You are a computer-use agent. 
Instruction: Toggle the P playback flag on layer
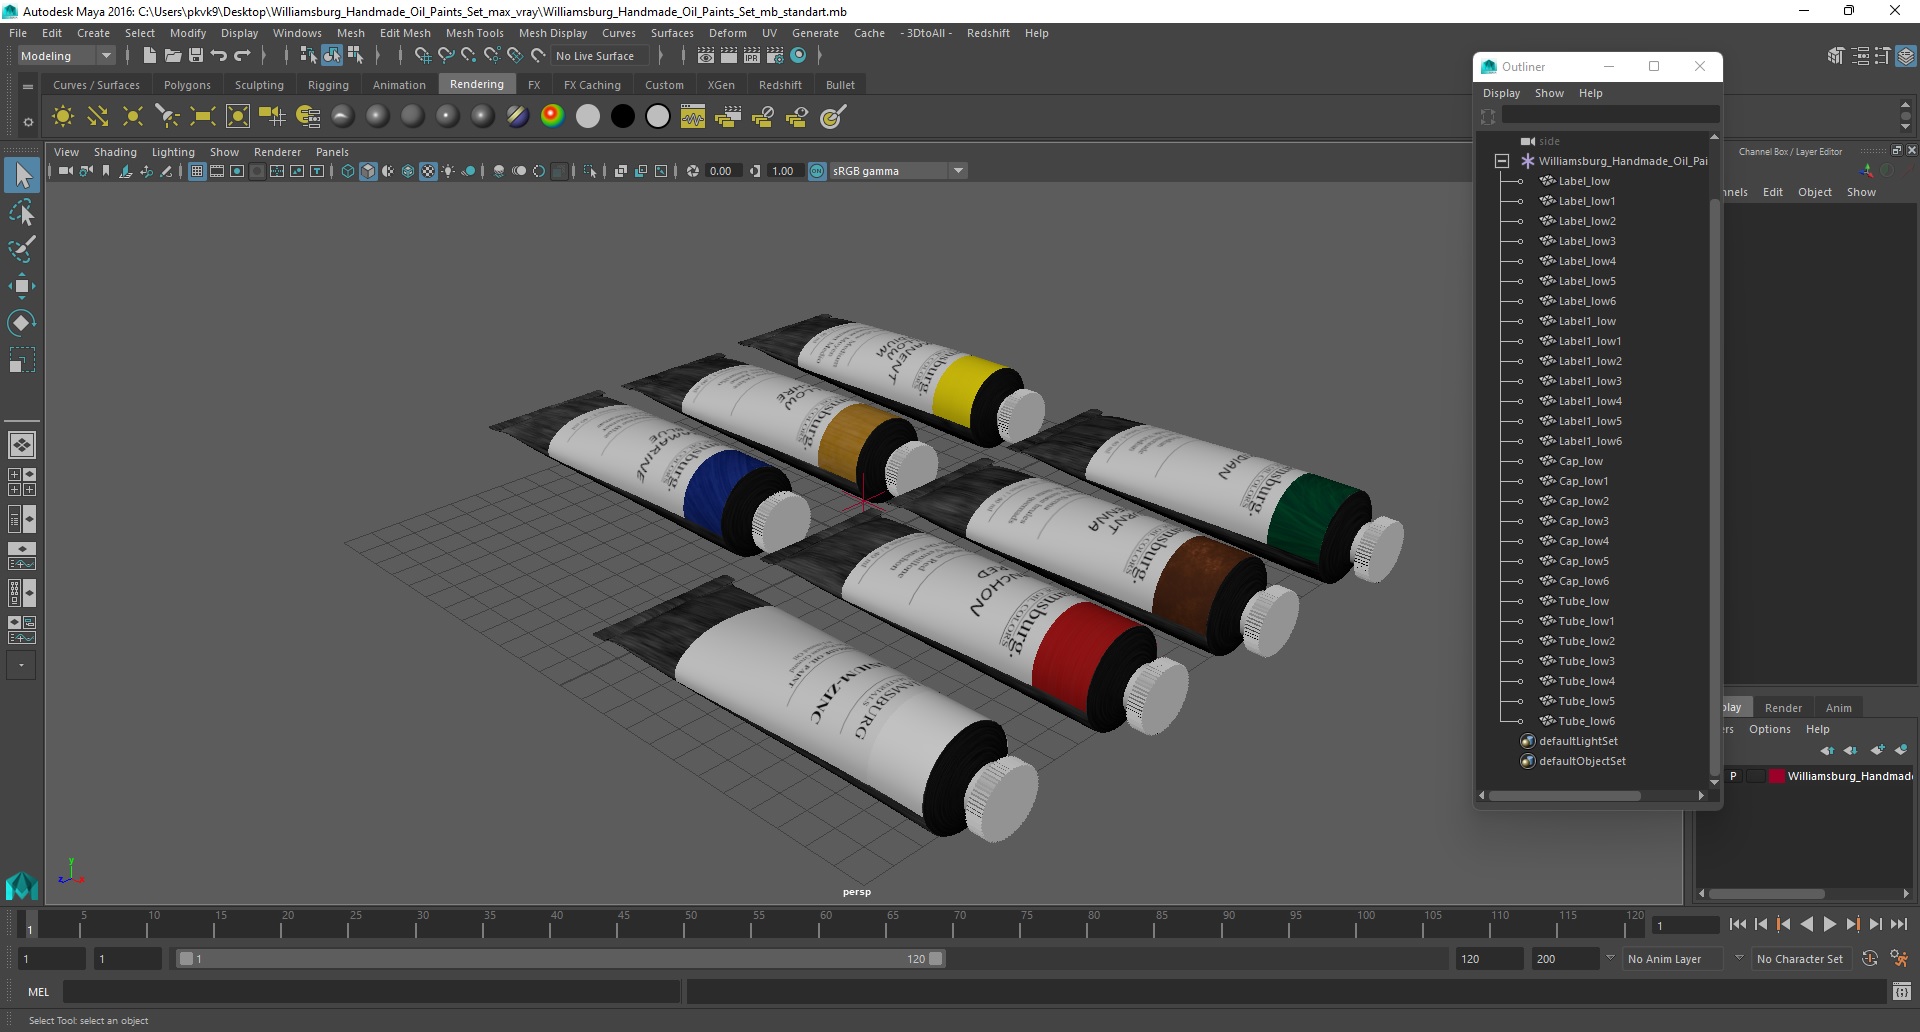coord(1733,776)
